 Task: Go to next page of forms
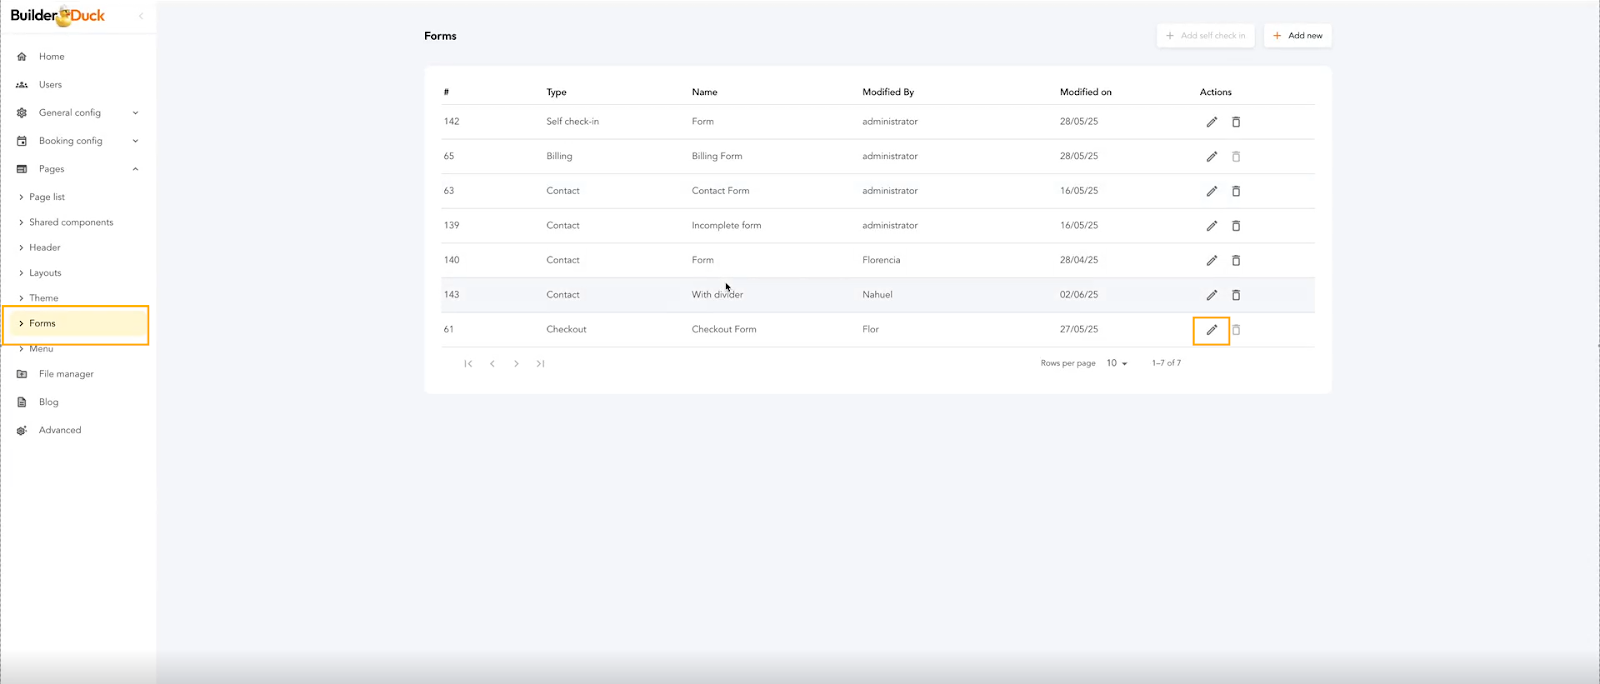[516, 364]
